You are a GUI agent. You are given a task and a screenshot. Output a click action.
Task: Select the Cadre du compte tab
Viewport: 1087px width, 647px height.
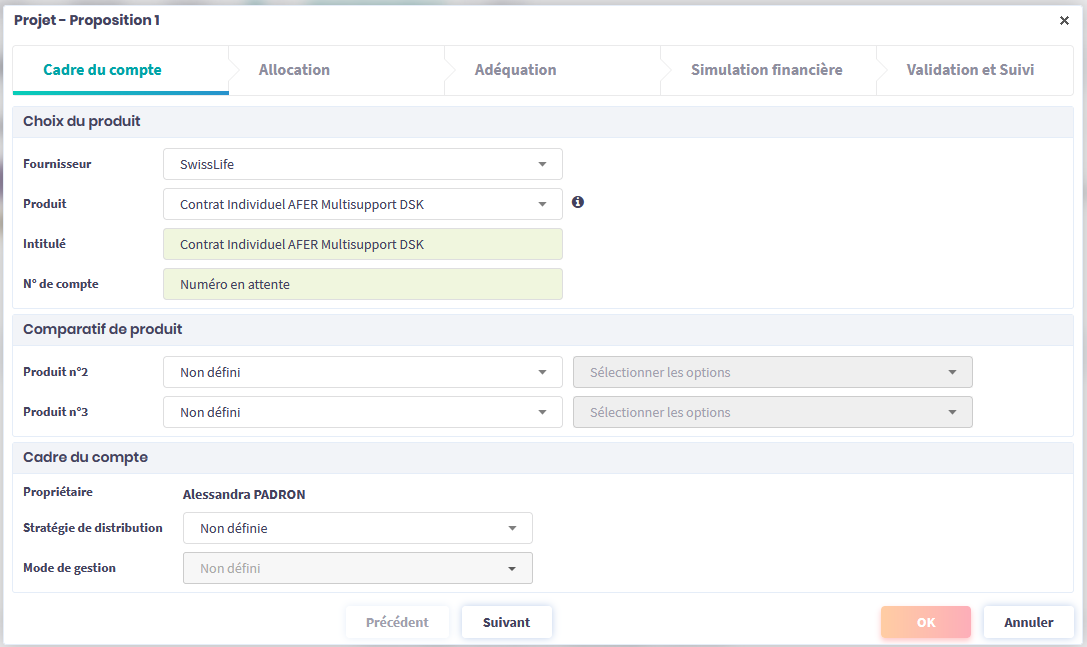tap(102, 70)
